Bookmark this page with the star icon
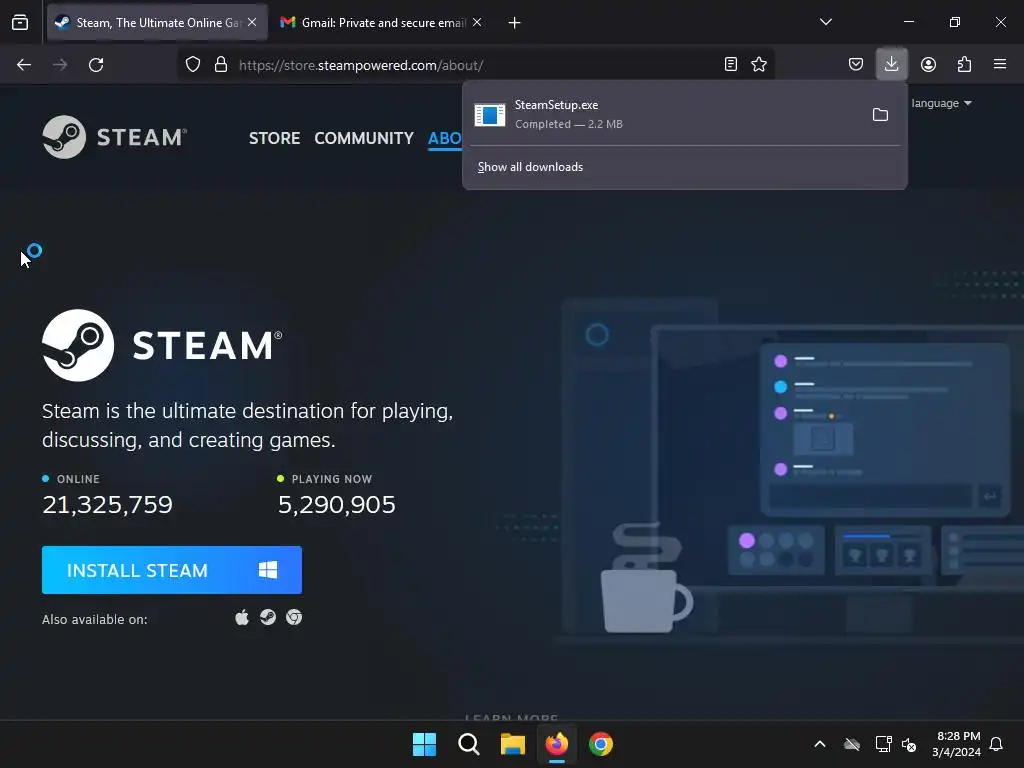This screenshot has height=768, width=1024. (x=759, y=64)
